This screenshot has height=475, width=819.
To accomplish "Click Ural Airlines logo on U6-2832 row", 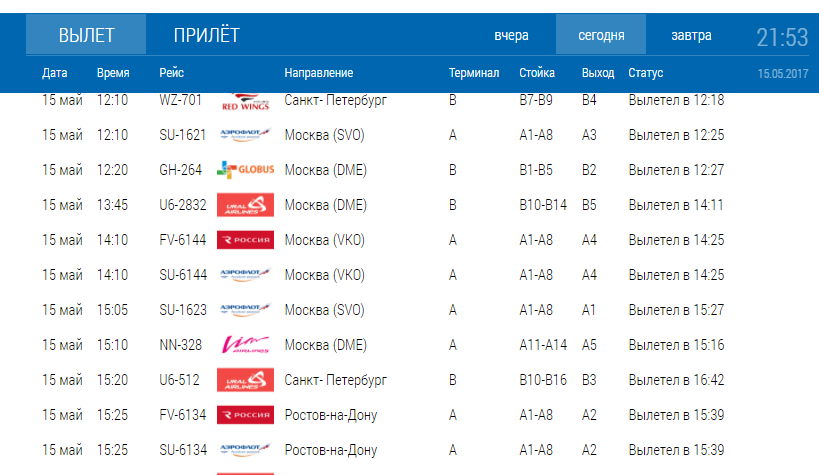I will [x=244, y=205].
